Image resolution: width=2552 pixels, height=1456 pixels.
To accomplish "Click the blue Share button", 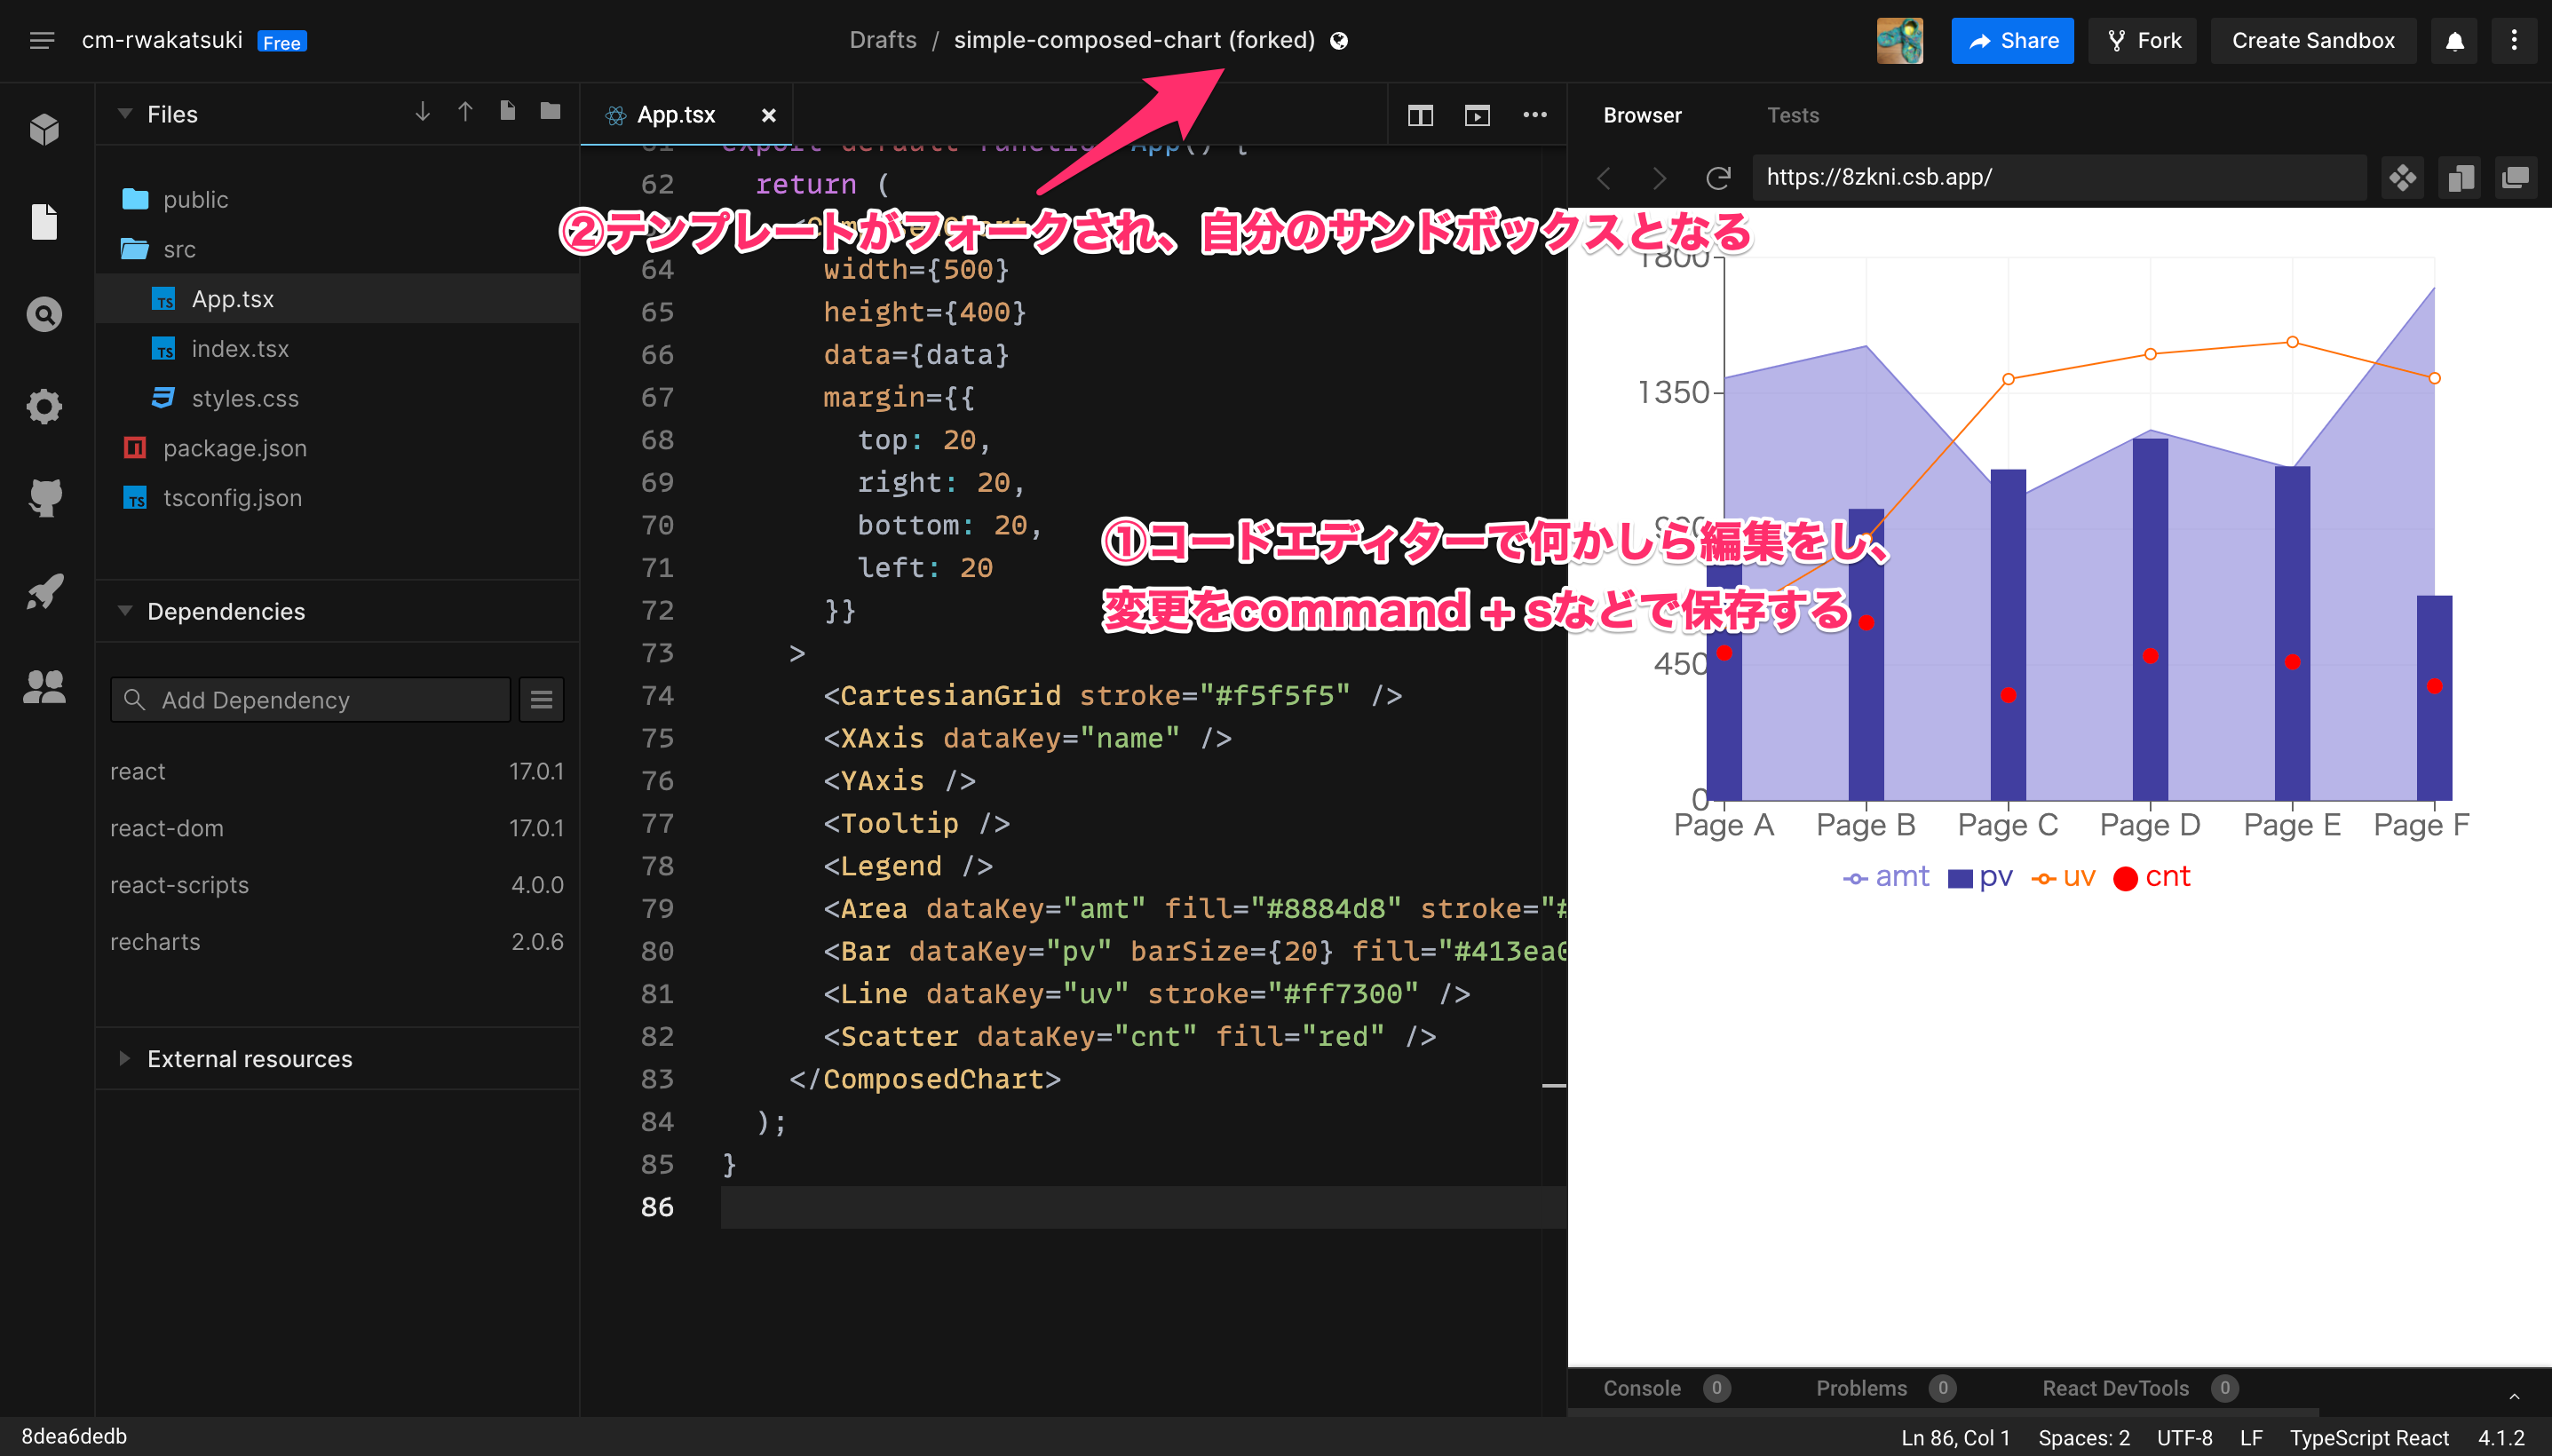I will (2012, 41).
